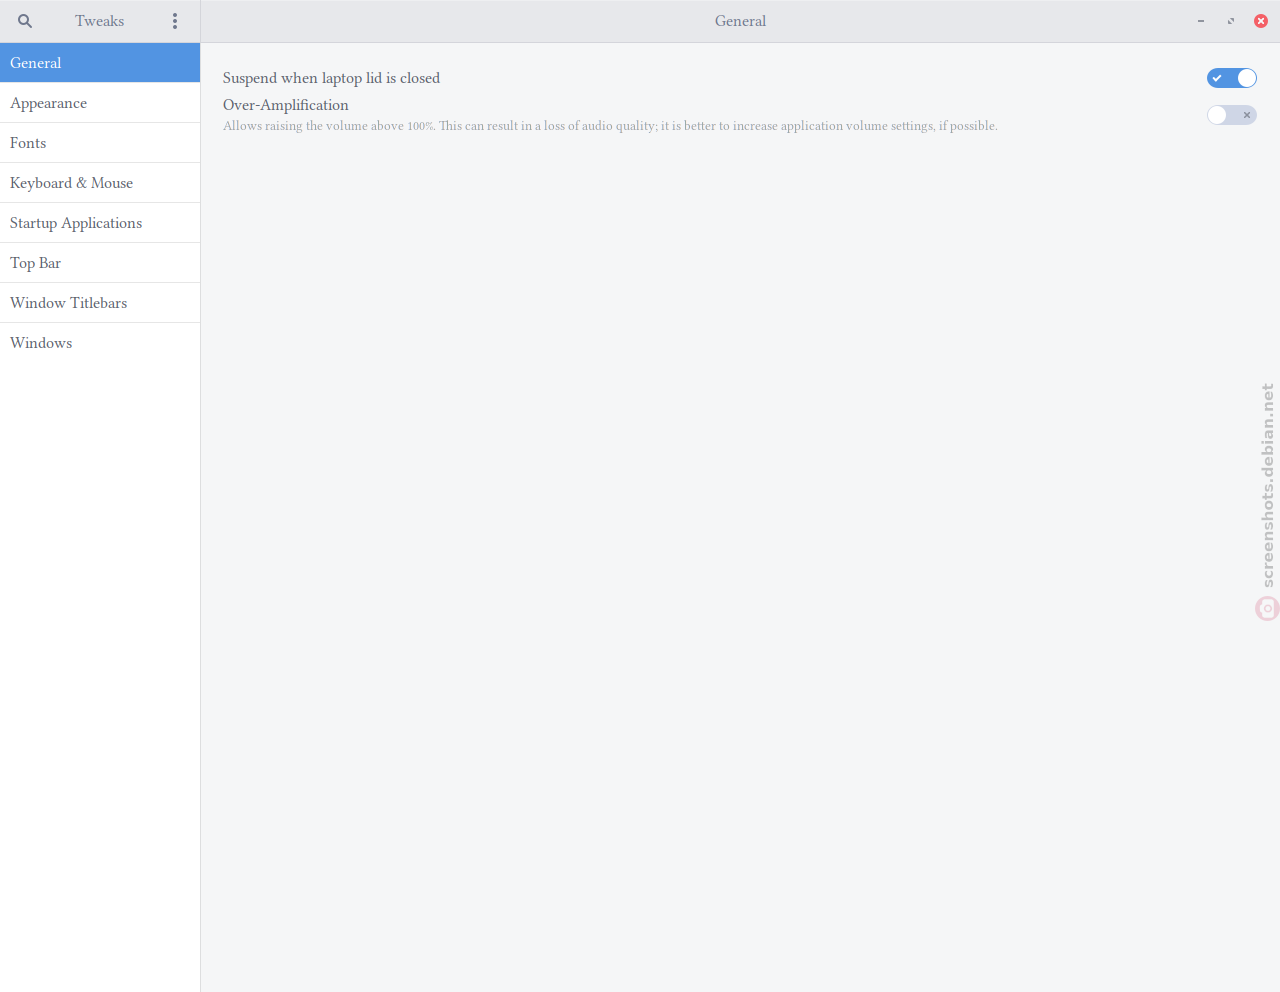Image resolution: width=1280 pixels, height=992 pixels.
Task: Enable the Over-Amplification switch
Action: click(1231, 115)
